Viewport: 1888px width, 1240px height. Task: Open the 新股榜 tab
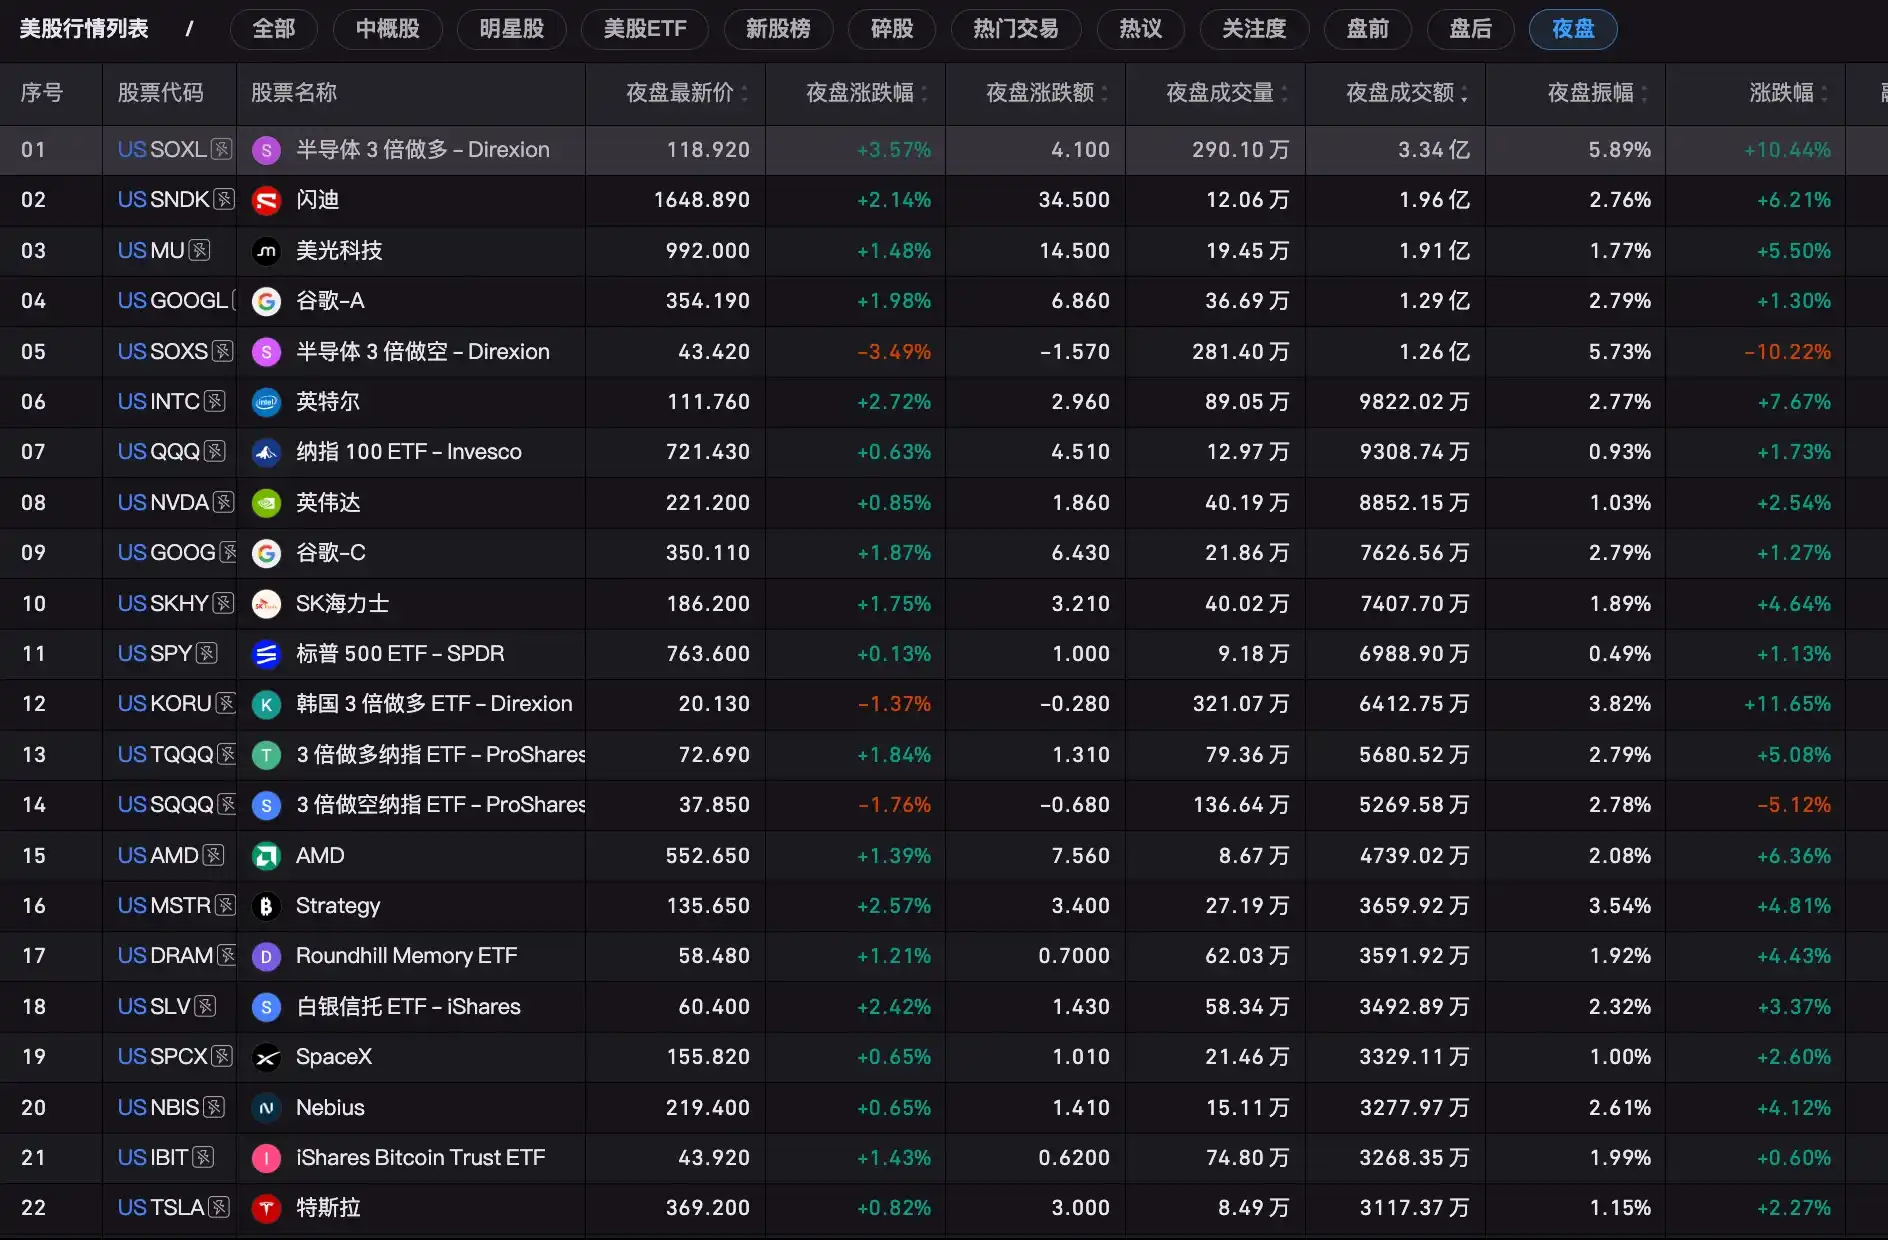778,29
